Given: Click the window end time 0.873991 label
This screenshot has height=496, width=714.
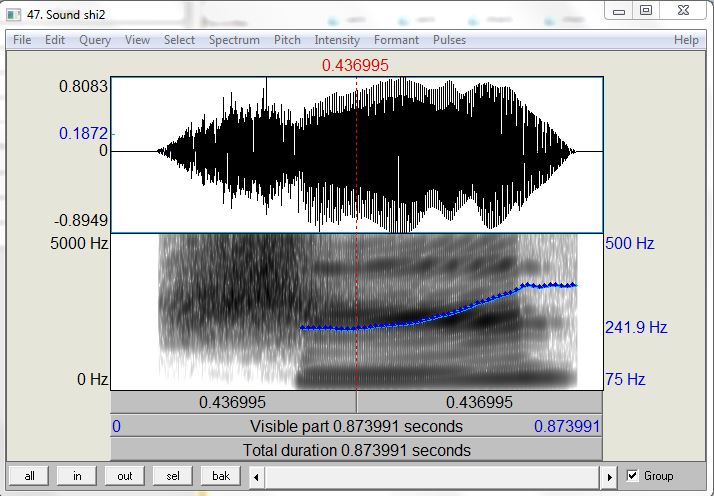Looking at the screenshot, I should (567, 426).
